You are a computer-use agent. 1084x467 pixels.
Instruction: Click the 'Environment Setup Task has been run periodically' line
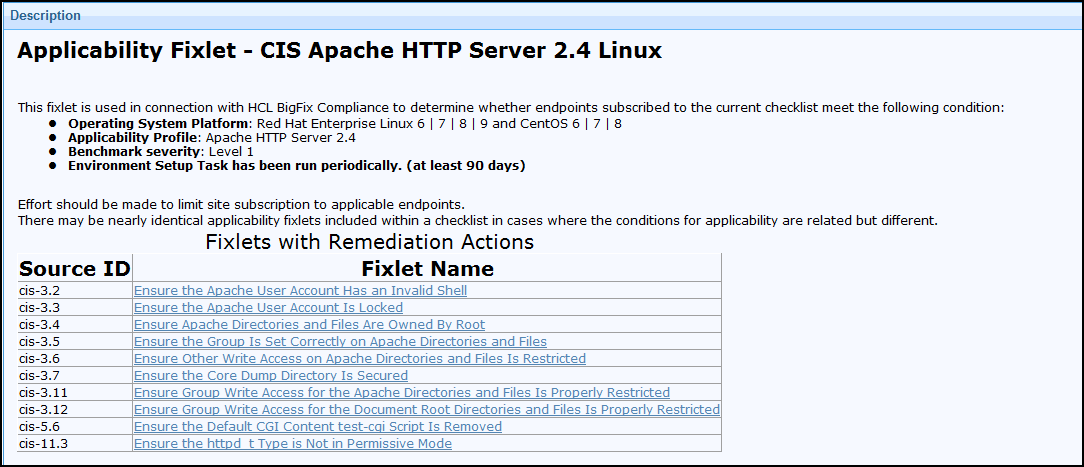coord(297,166)
